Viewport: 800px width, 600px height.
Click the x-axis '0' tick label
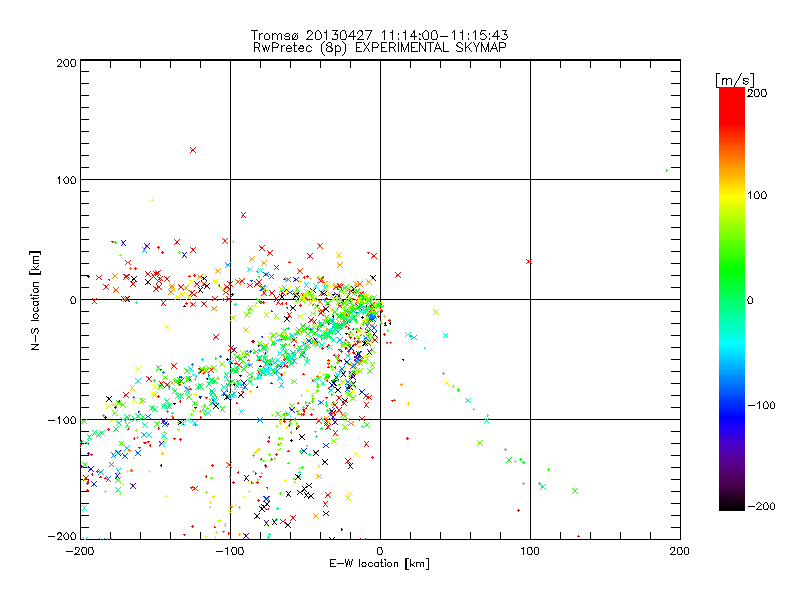click(380, 551)
